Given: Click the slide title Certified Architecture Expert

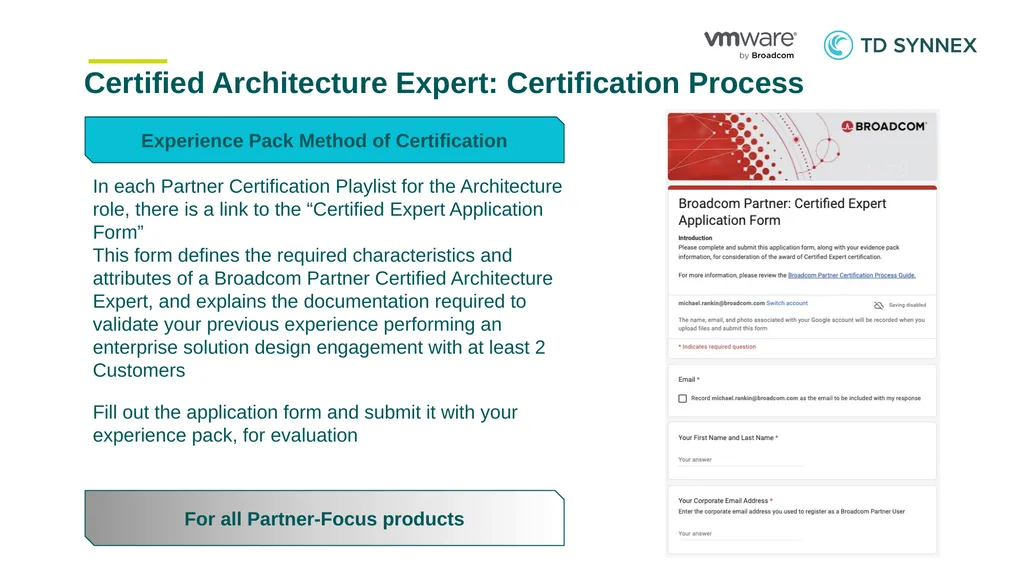Looking at the screenshot, I should (444, 83).
